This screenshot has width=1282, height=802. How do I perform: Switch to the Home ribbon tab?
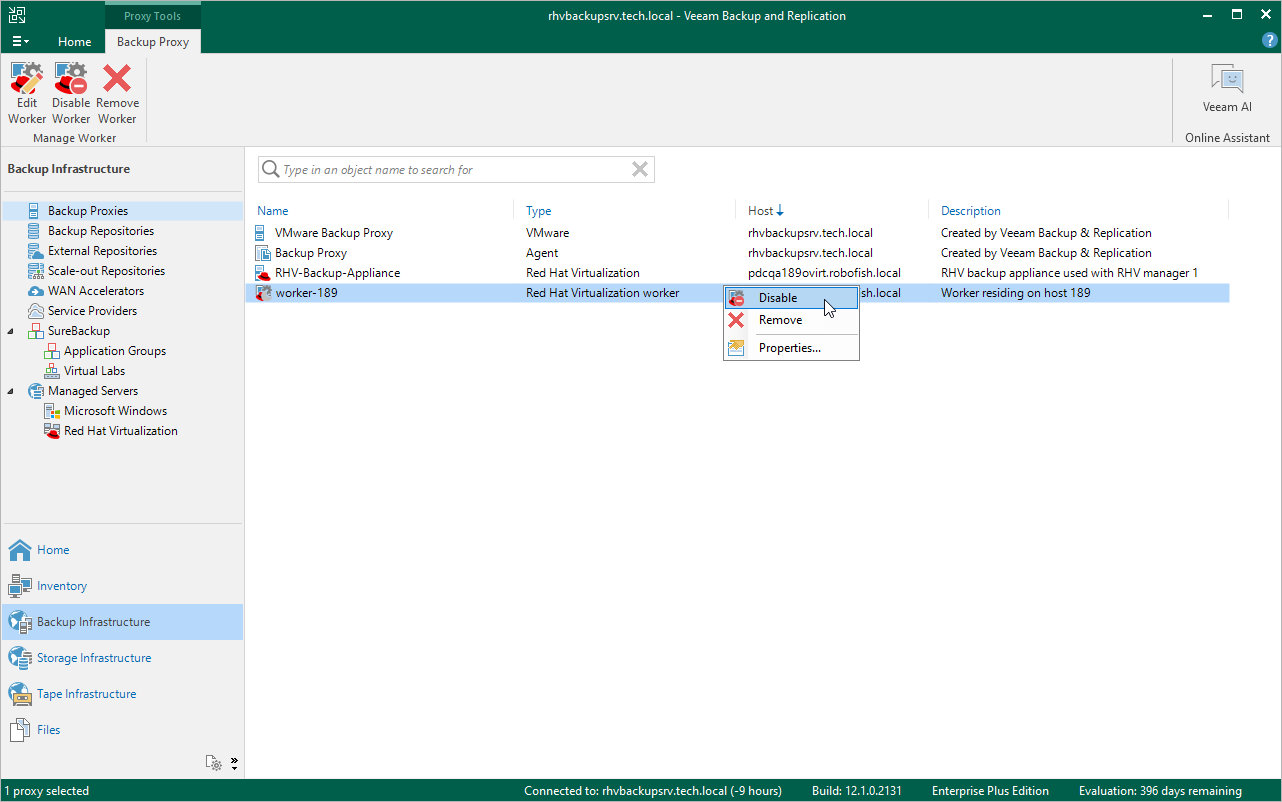[75, 42]
